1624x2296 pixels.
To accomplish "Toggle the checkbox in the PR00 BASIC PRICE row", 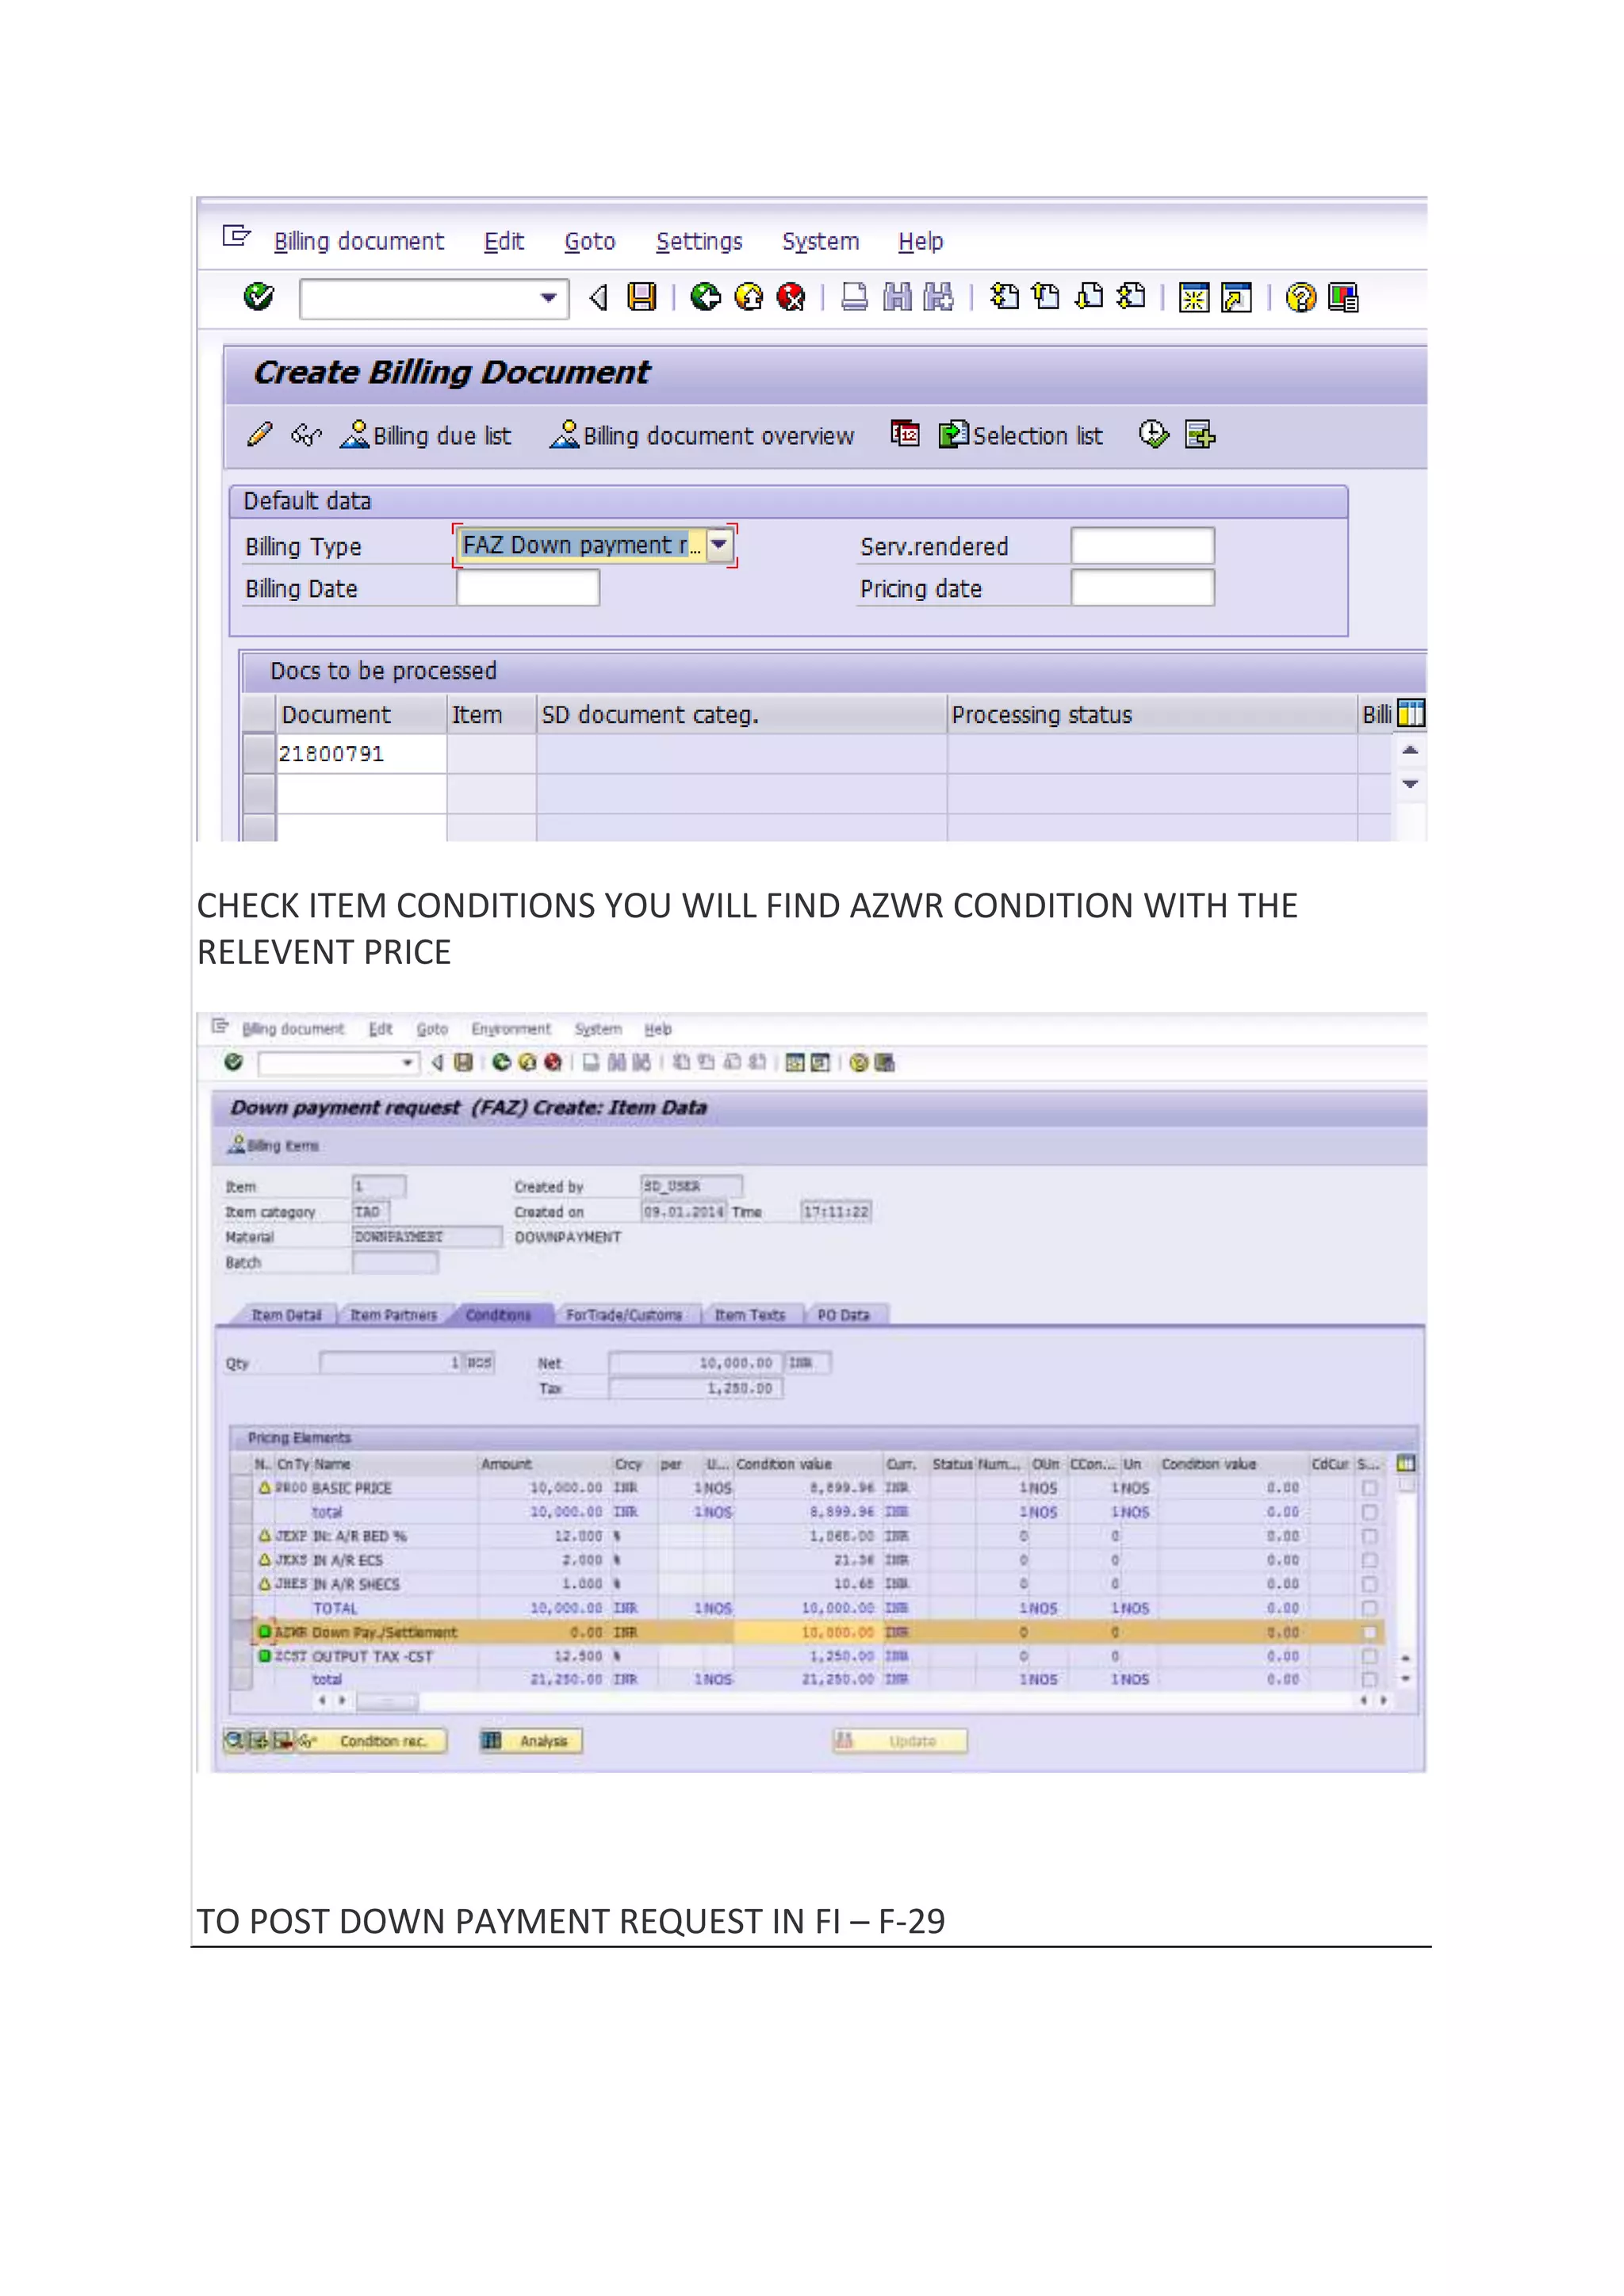I will (x=1369, y=1488).
